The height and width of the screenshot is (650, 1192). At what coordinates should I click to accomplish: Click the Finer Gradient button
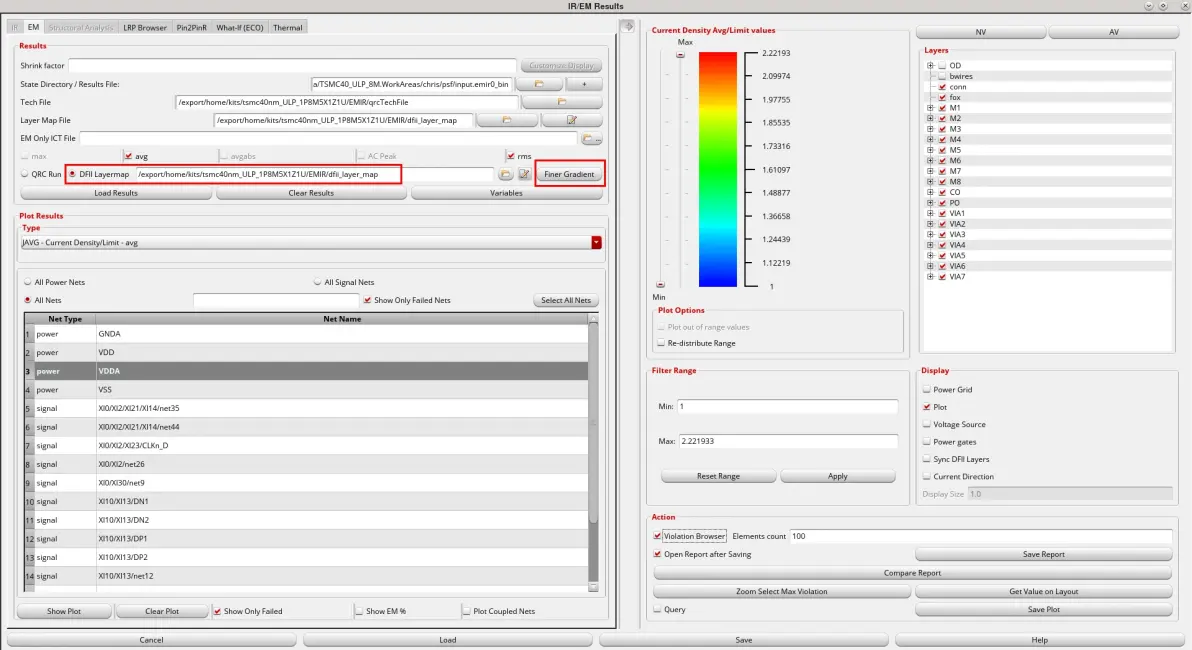coord(569,174)
